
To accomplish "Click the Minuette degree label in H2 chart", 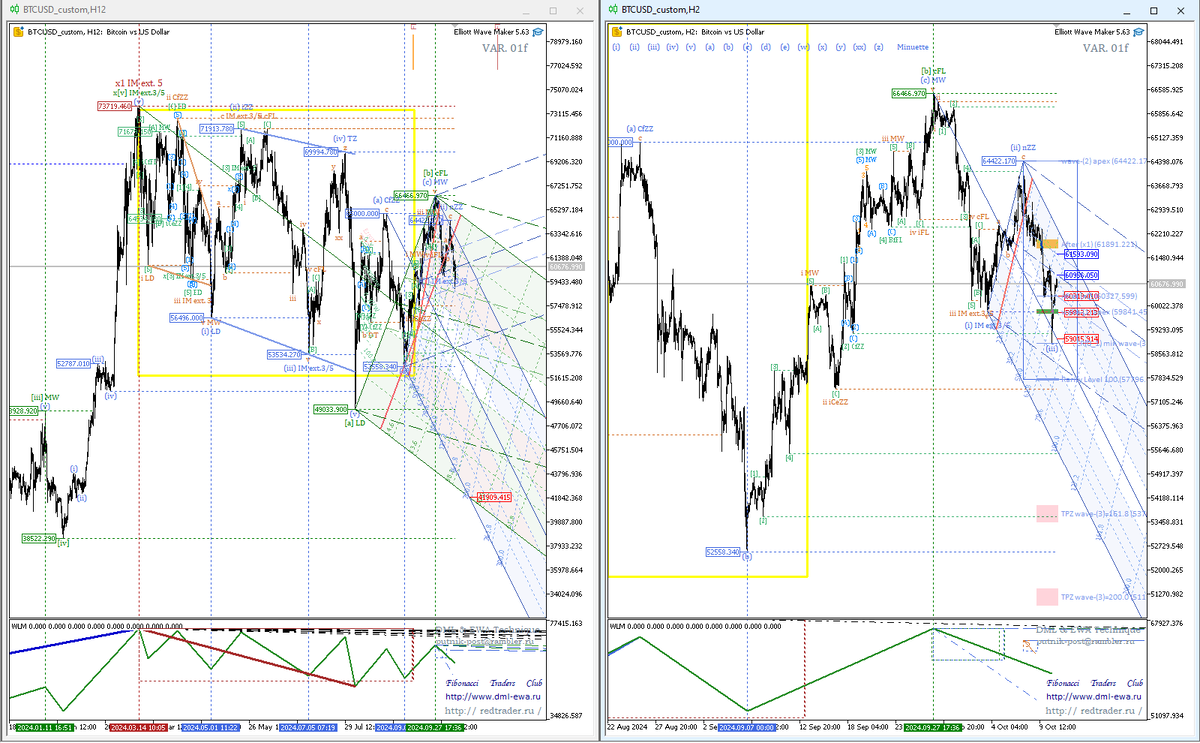I will (913, 46).
